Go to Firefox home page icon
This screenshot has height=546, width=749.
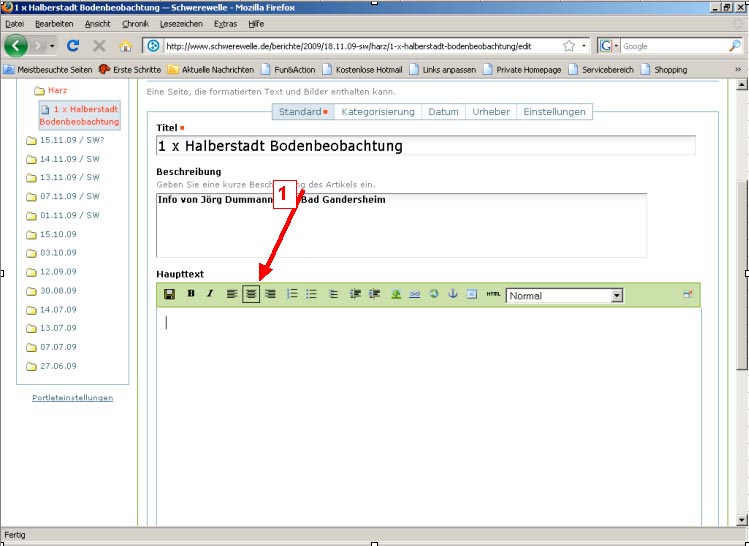[x=126, y=46]
